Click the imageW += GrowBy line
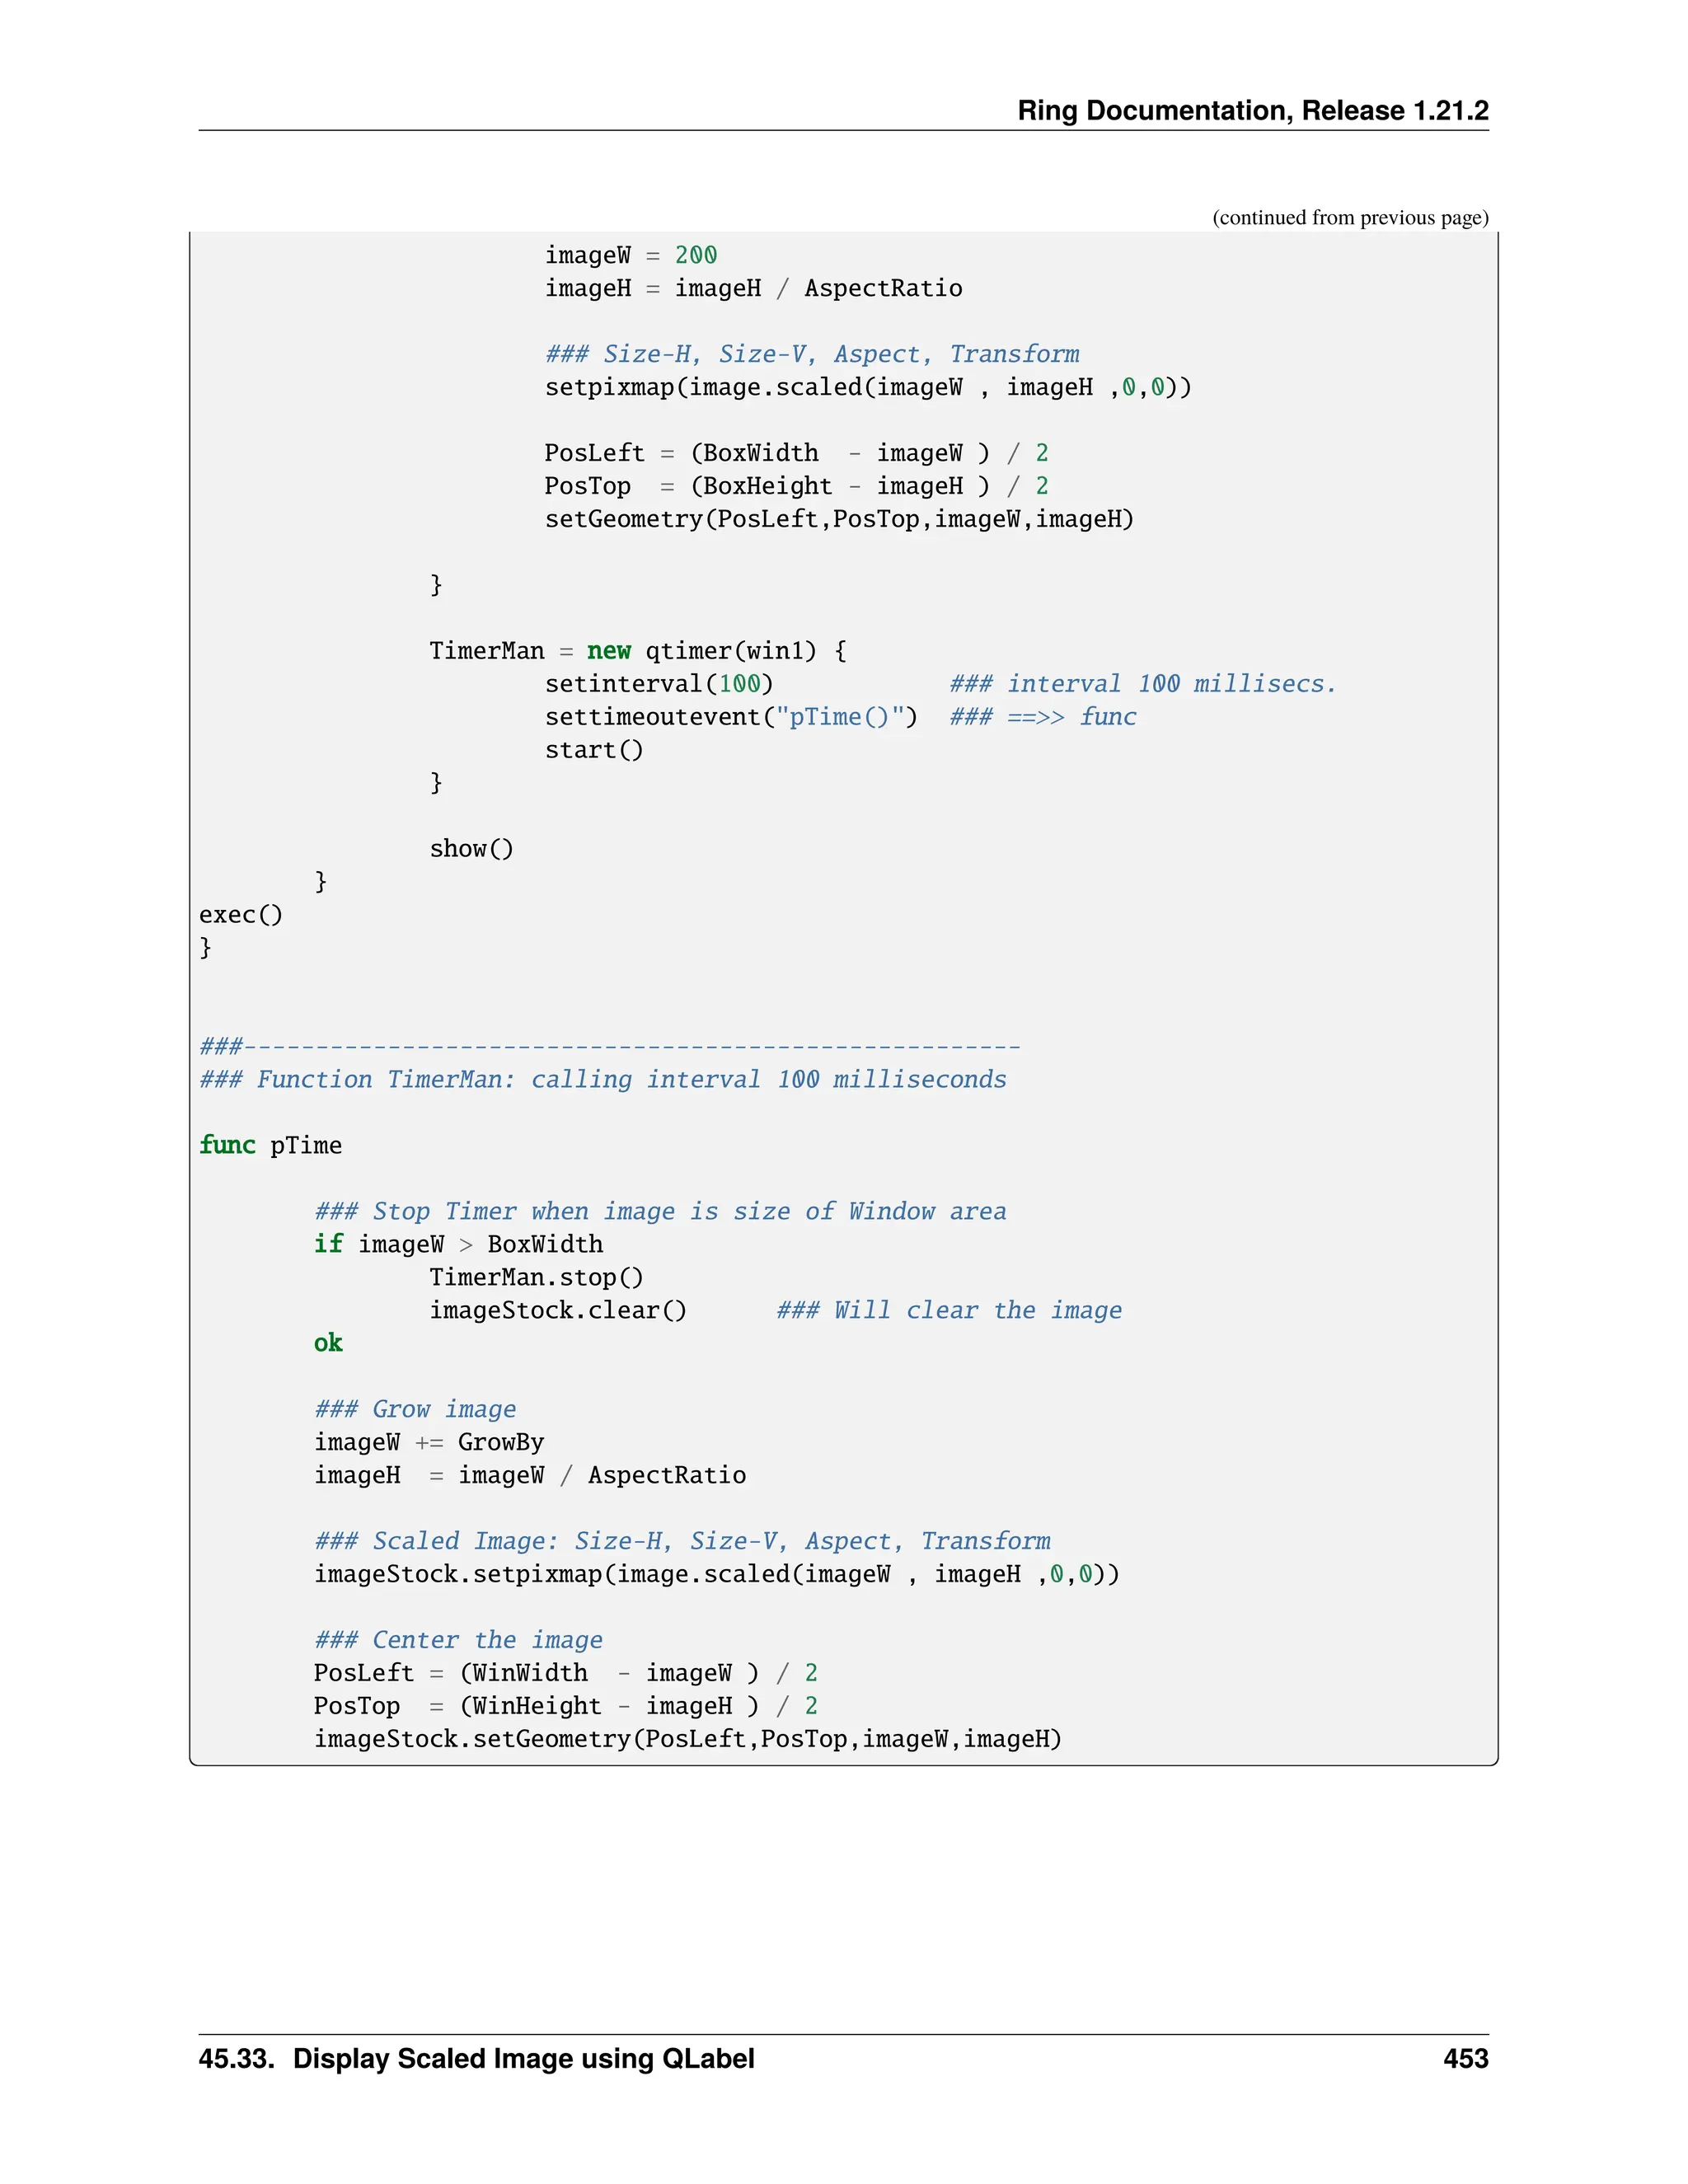Image resolution: width=1688 pixels, height=2184 pixels. tap(429, 1442)
